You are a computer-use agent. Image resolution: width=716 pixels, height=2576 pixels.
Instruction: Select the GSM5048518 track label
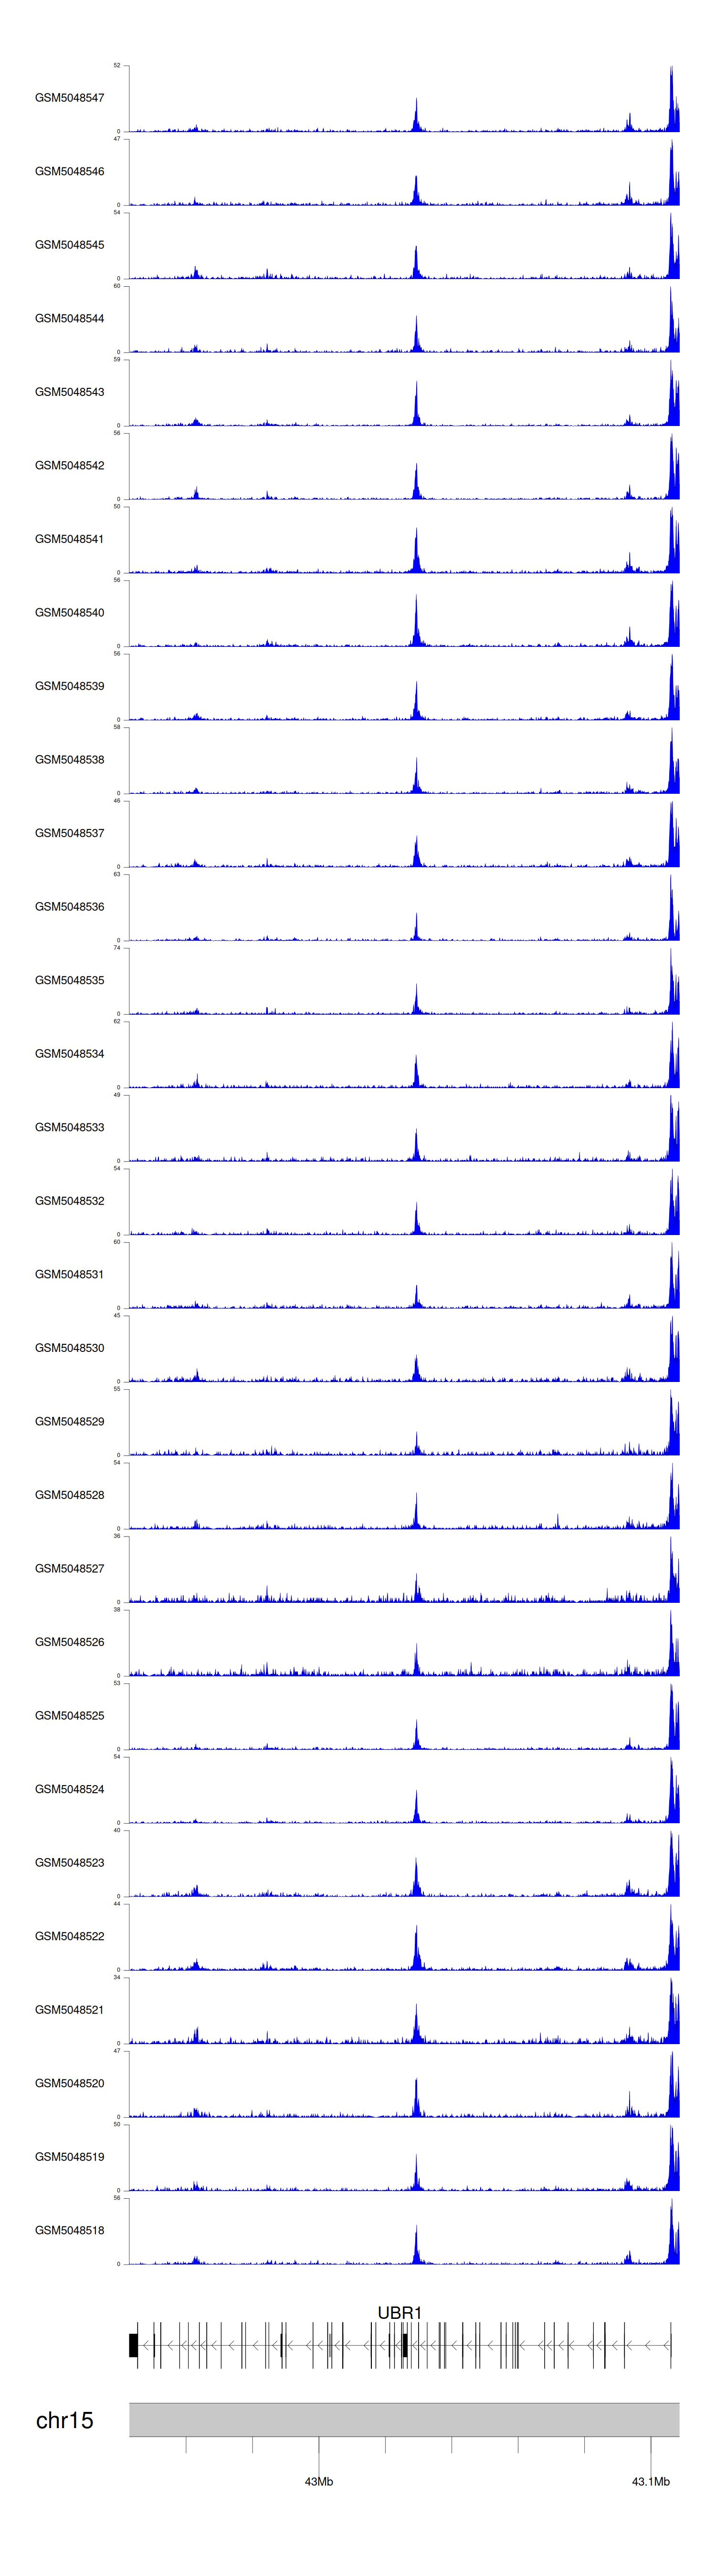coord(69,2230)
